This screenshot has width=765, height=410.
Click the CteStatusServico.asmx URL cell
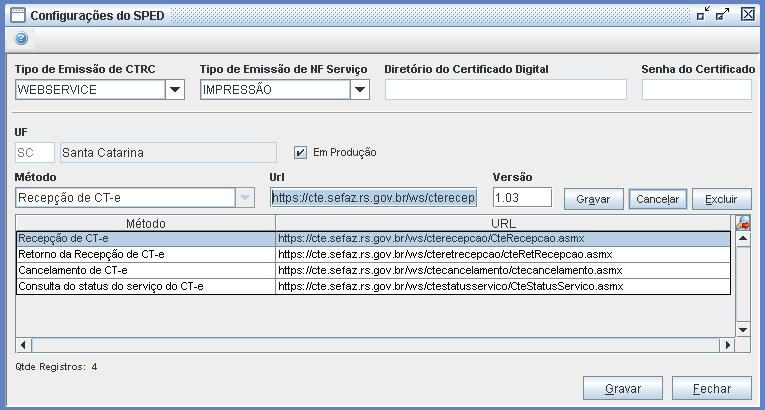click(503, 287)
